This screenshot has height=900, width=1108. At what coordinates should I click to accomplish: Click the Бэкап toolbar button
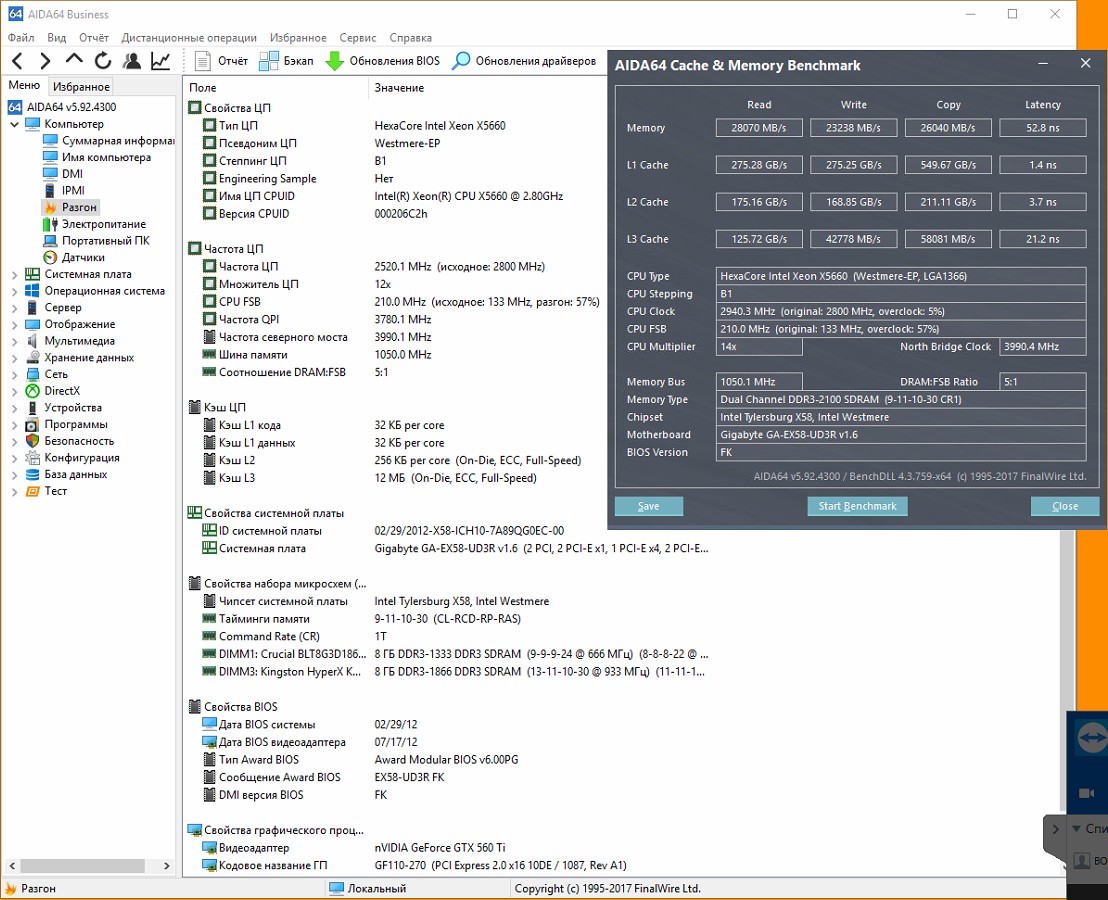(286, 61)
